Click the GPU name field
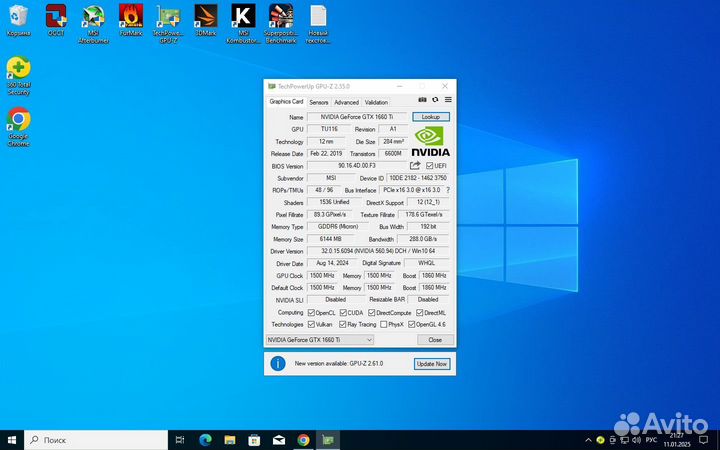 [x=357, y=117]
